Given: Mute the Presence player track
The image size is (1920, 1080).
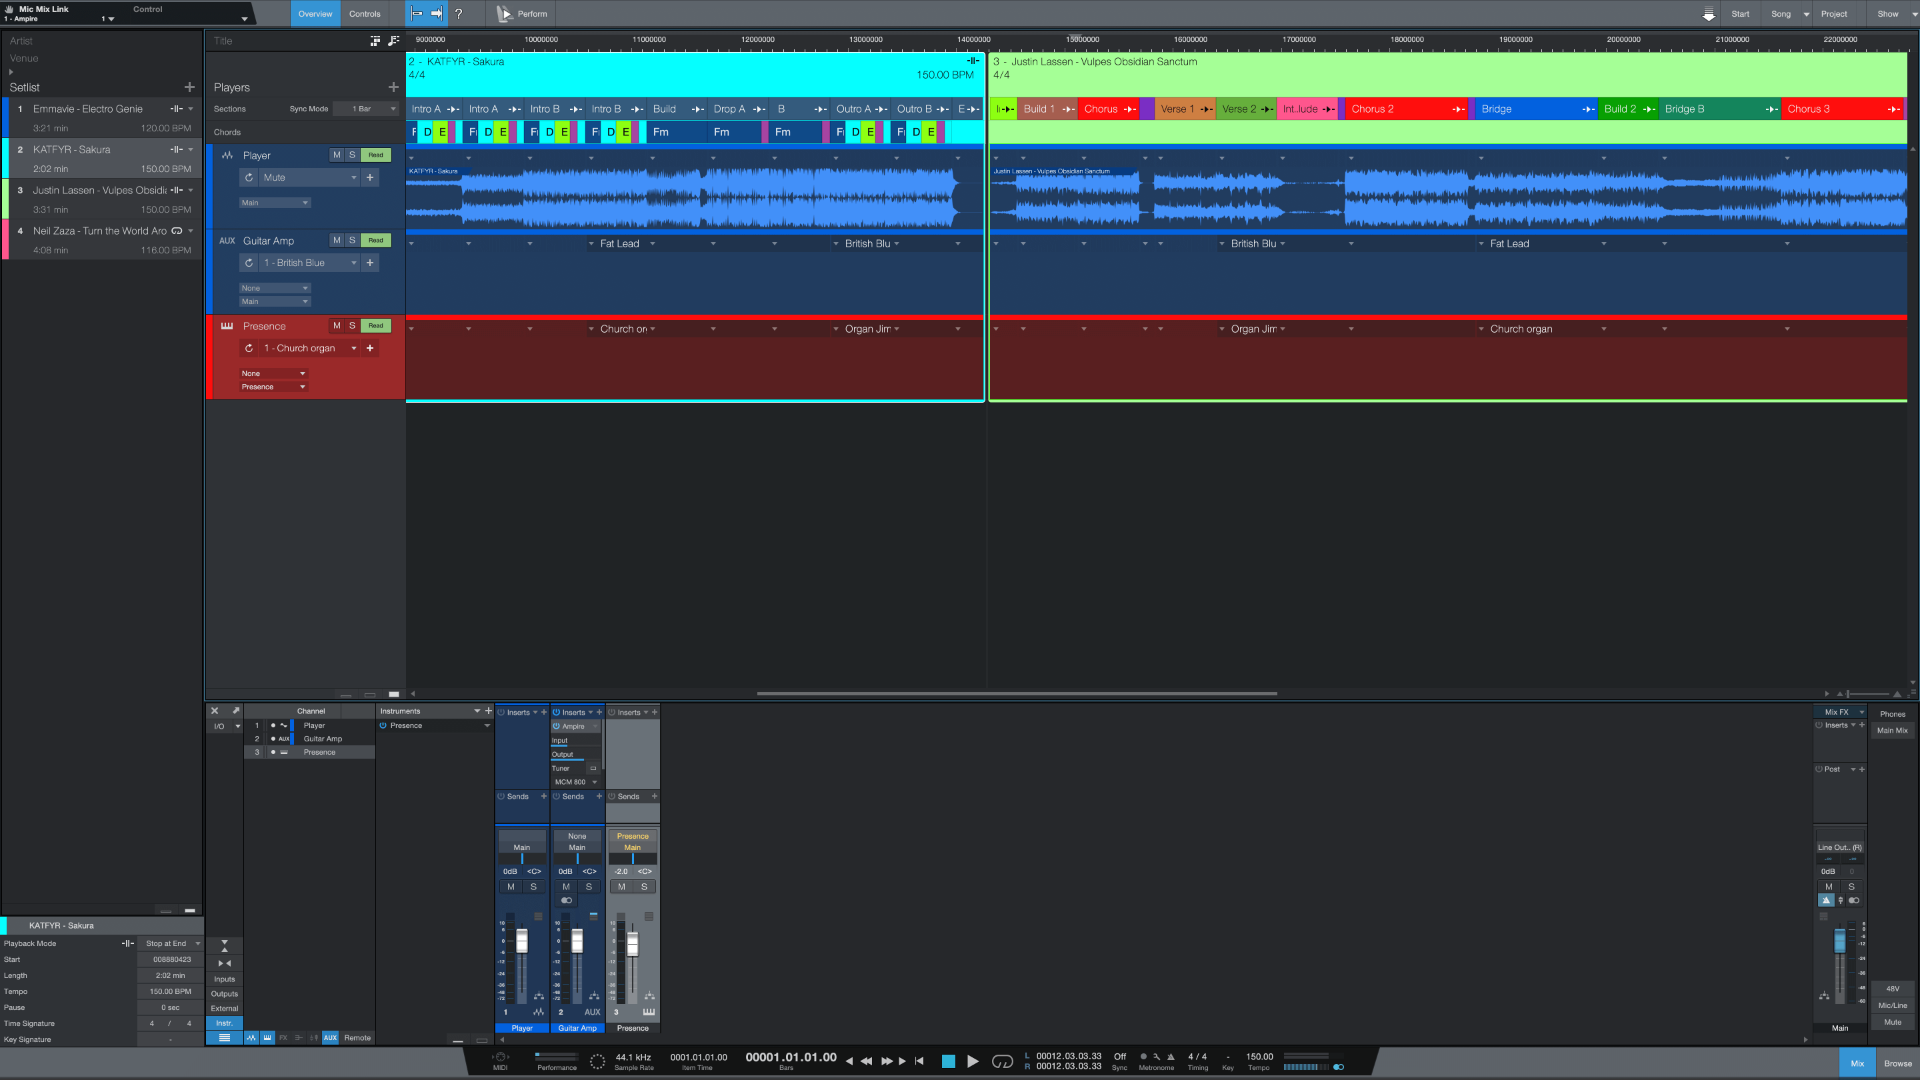Looking at the screenshot, I should (x=336, y=326).
